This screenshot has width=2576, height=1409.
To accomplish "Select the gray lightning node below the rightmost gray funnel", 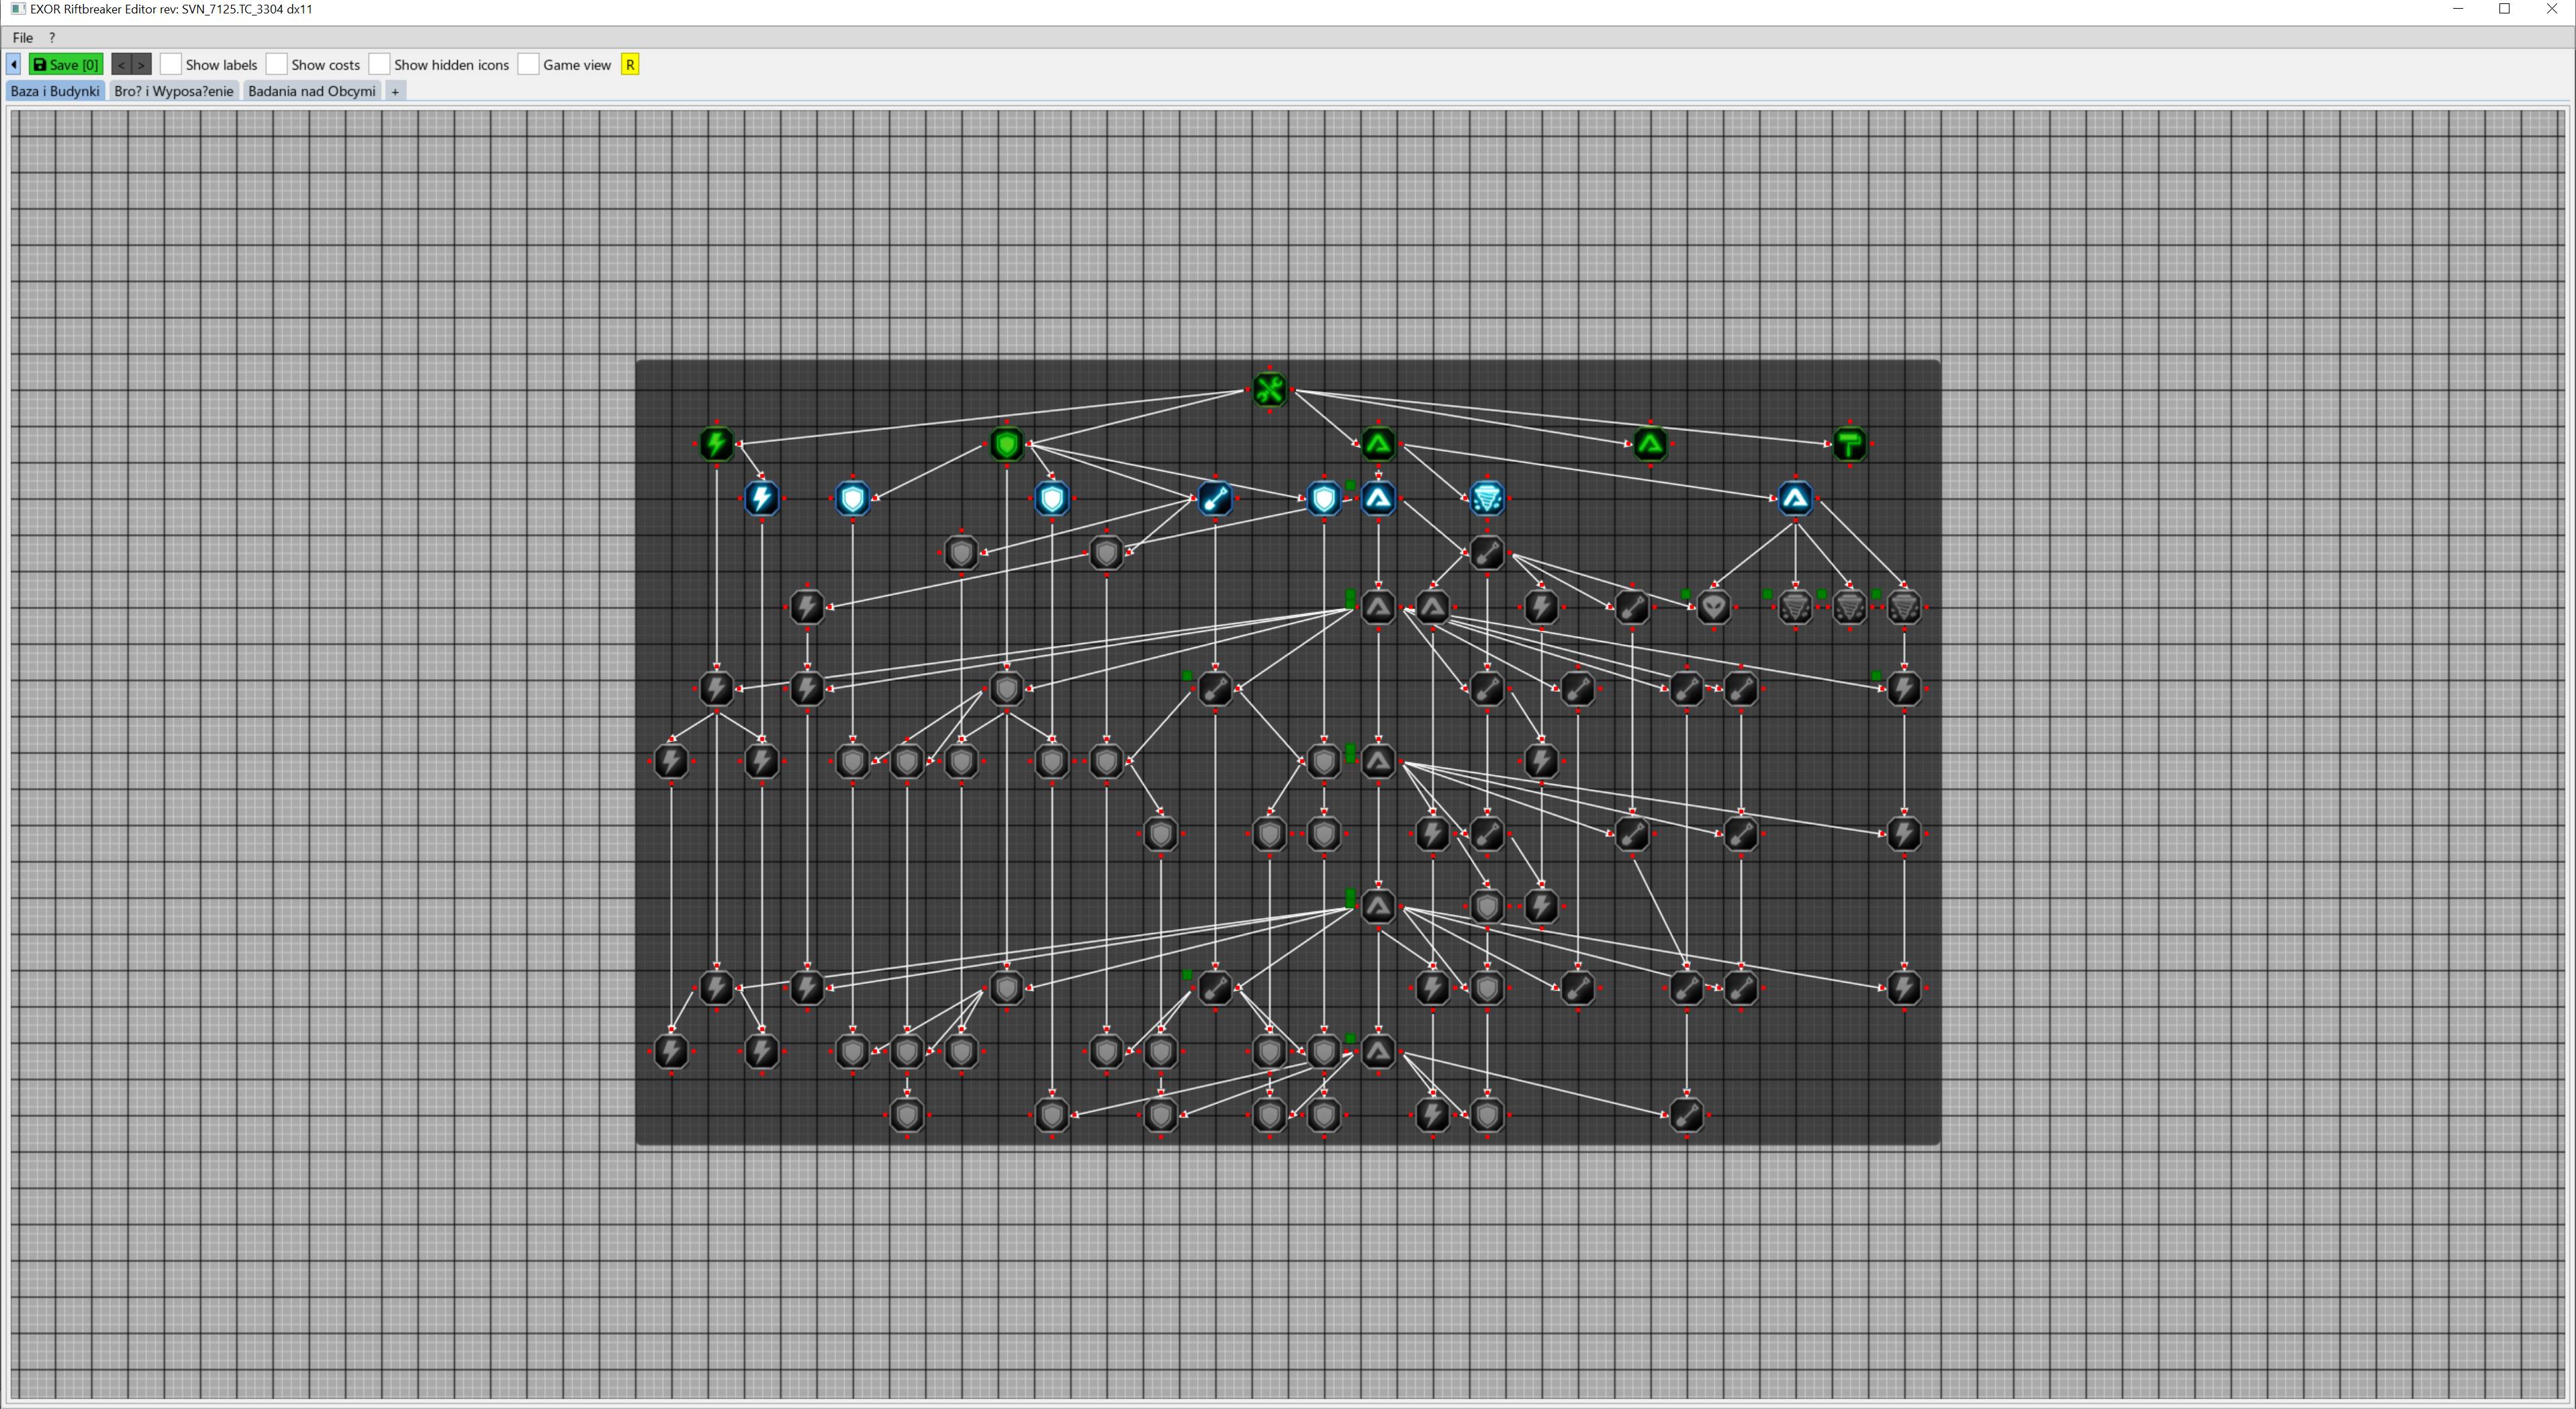I will click(x=1904, y=688).
